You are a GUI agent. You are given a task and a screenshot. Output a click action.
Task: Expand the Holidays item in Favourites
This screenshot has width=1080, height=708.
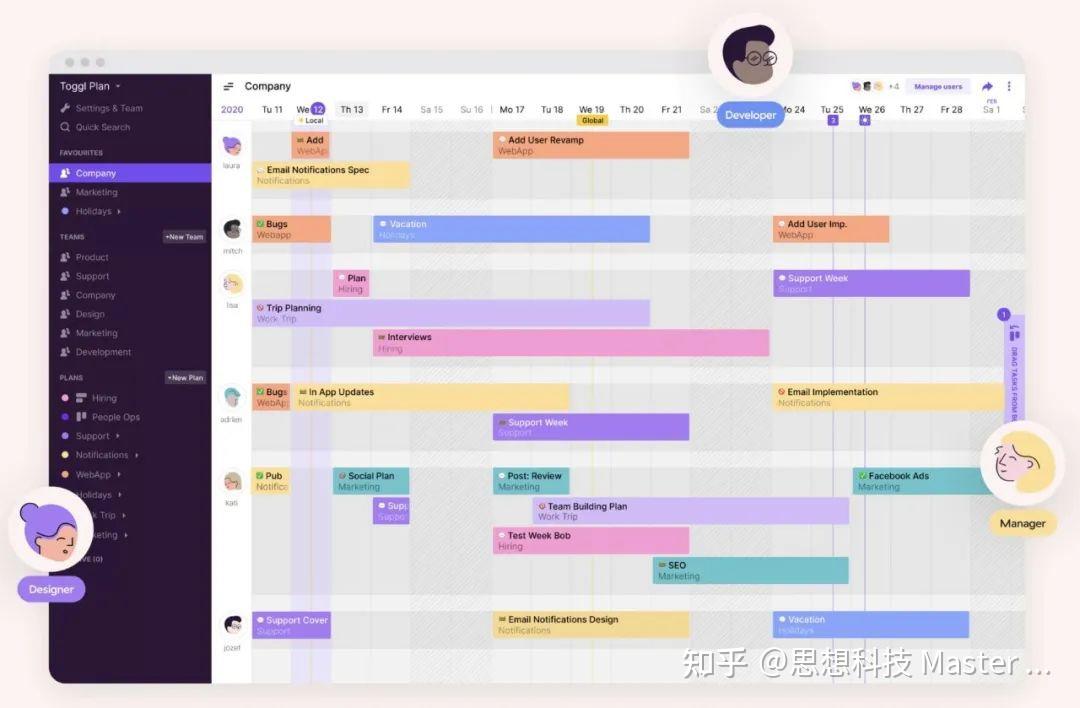pyautogui.click(x=119, y=211)
